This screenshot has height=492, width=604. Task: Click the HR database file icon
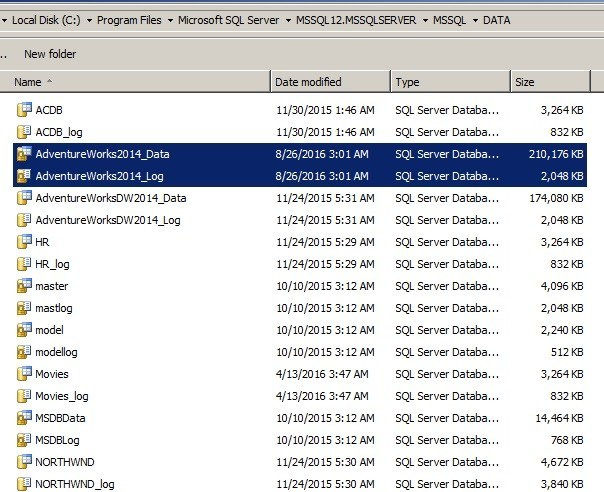click(x=24, y=242)
